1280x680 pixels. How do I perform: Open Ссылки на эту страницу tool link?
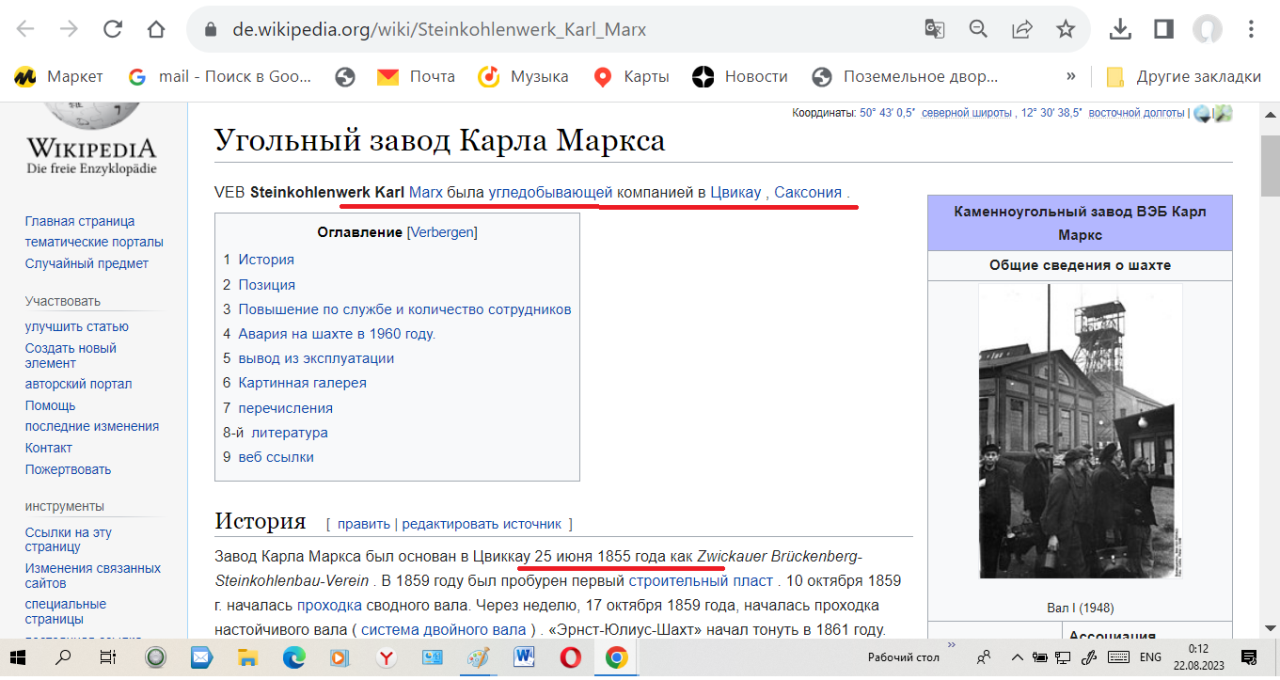coord(68,540)
